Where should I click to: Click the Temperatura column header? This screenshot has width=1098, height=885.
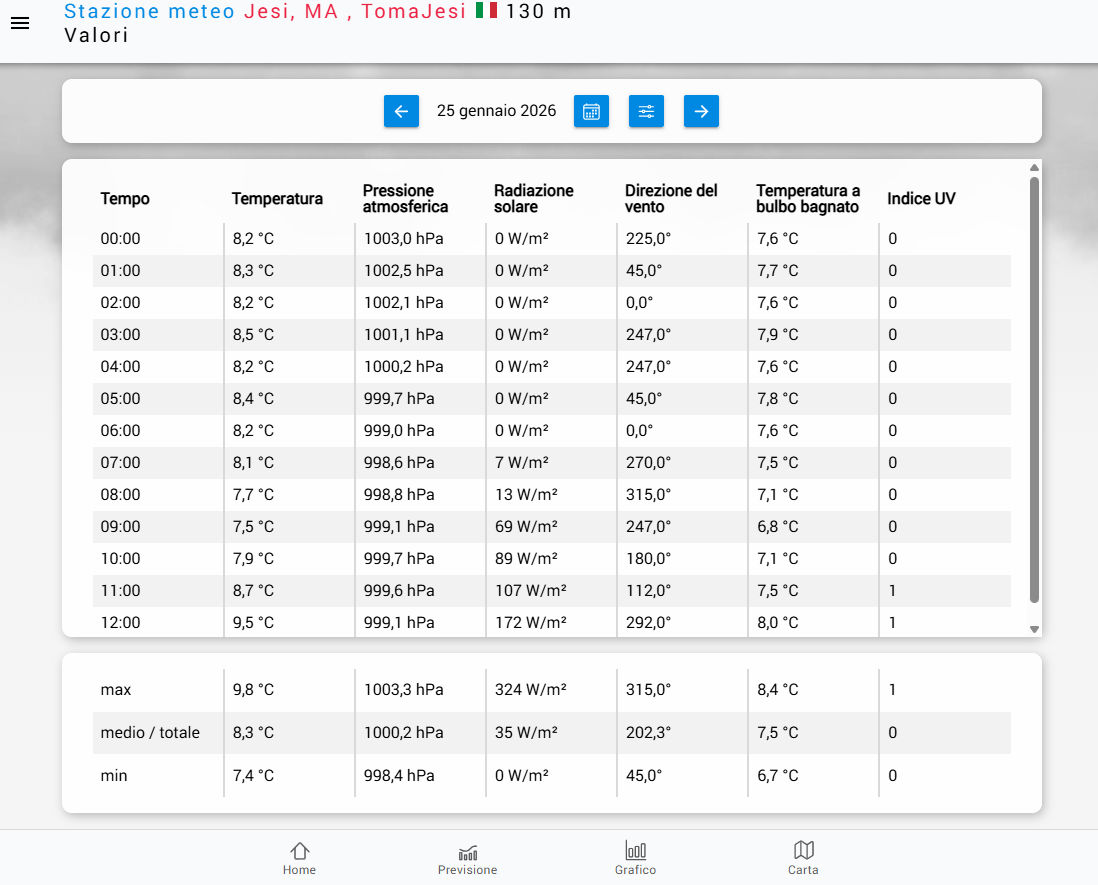[x=277, y=199]
